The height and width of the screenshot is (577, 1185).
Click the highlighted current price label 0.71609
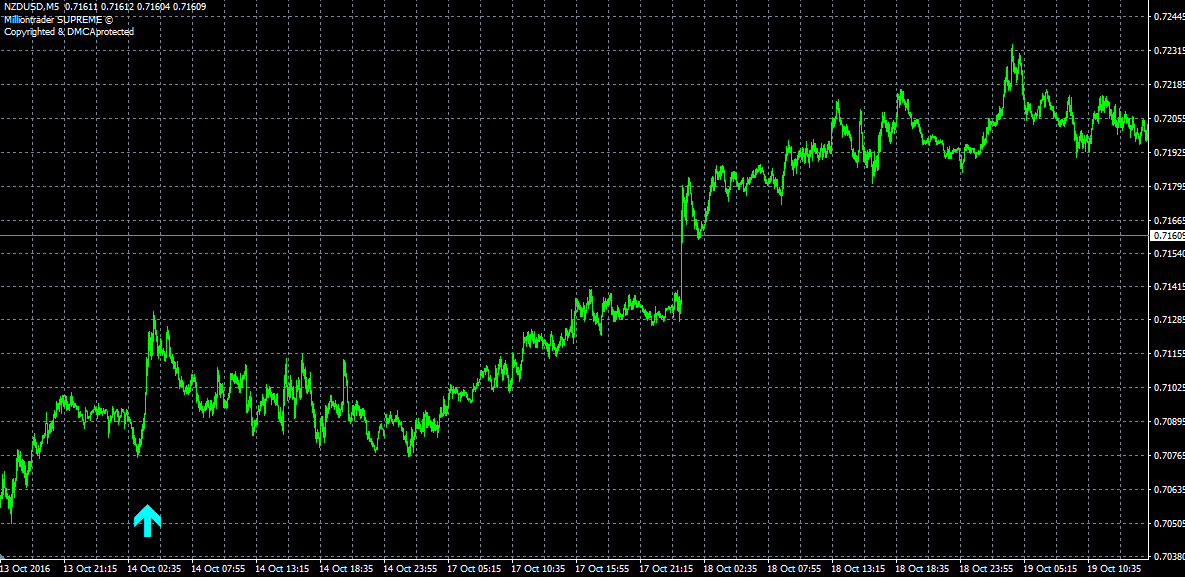pos(1168,236)
